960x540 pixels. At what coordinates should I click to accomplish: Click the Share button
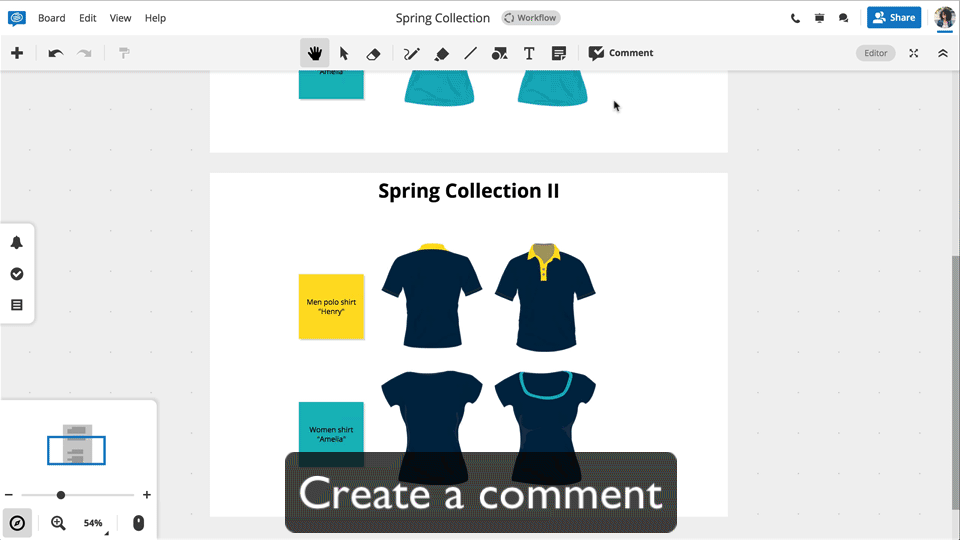894,18
